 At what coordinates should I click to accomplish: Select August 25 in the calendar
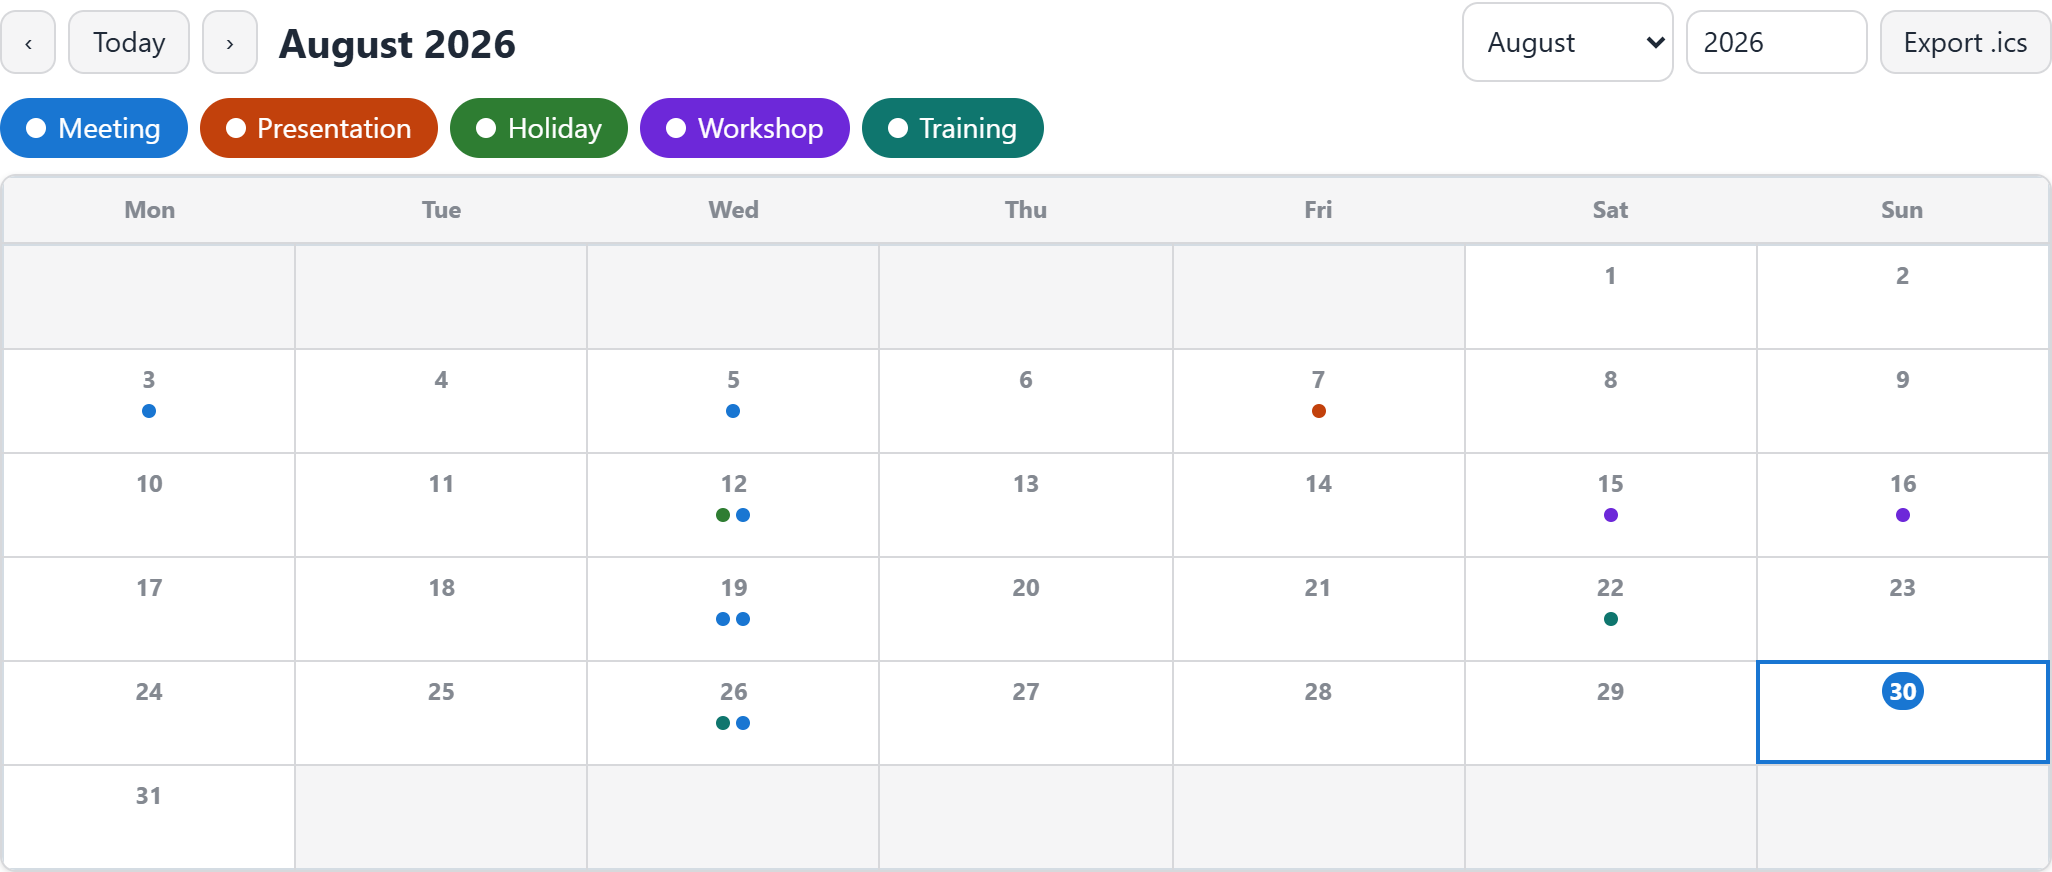tap(441, 713)
